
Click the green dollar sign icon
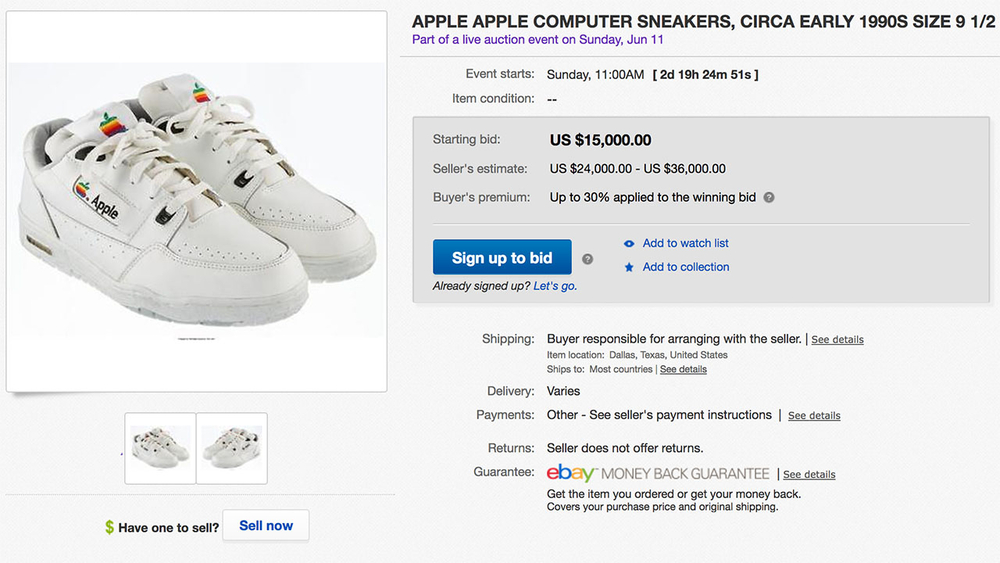click(x=110, y=527)
